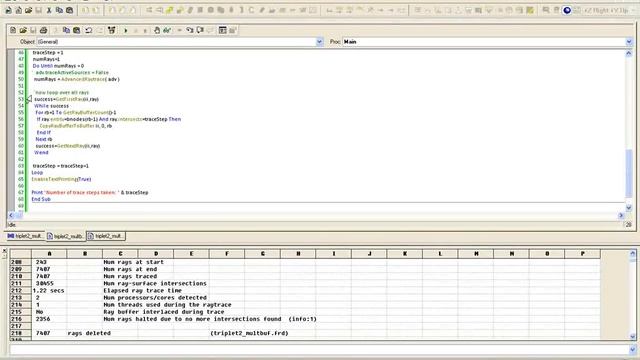This screenshot has width=640, height=360.
Task: Click the Step Over icon
Action: pyautogui.click(x=200, y=31)
